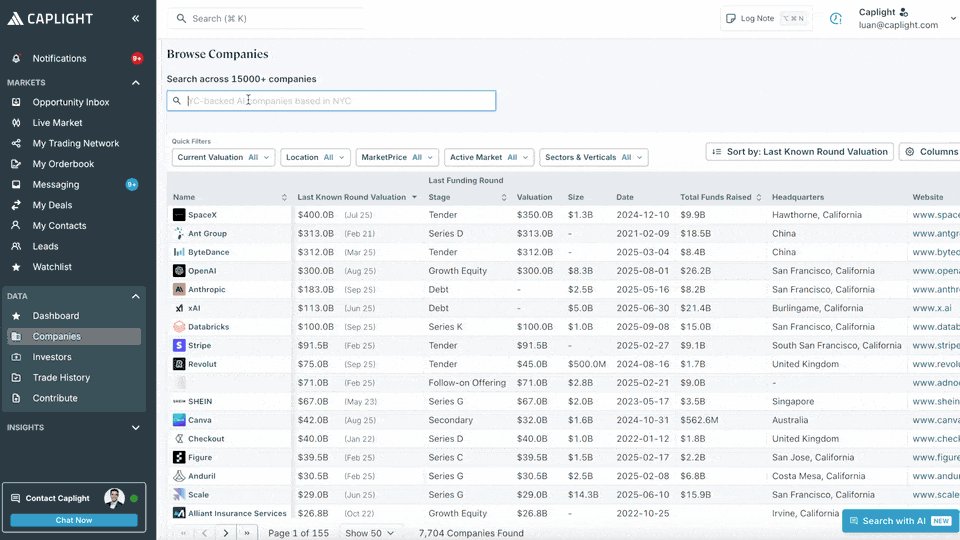This screenshot has width=960, height=540.
Task: Collapse the sidebar with the double-chevron icon
Action: [135, 18]
